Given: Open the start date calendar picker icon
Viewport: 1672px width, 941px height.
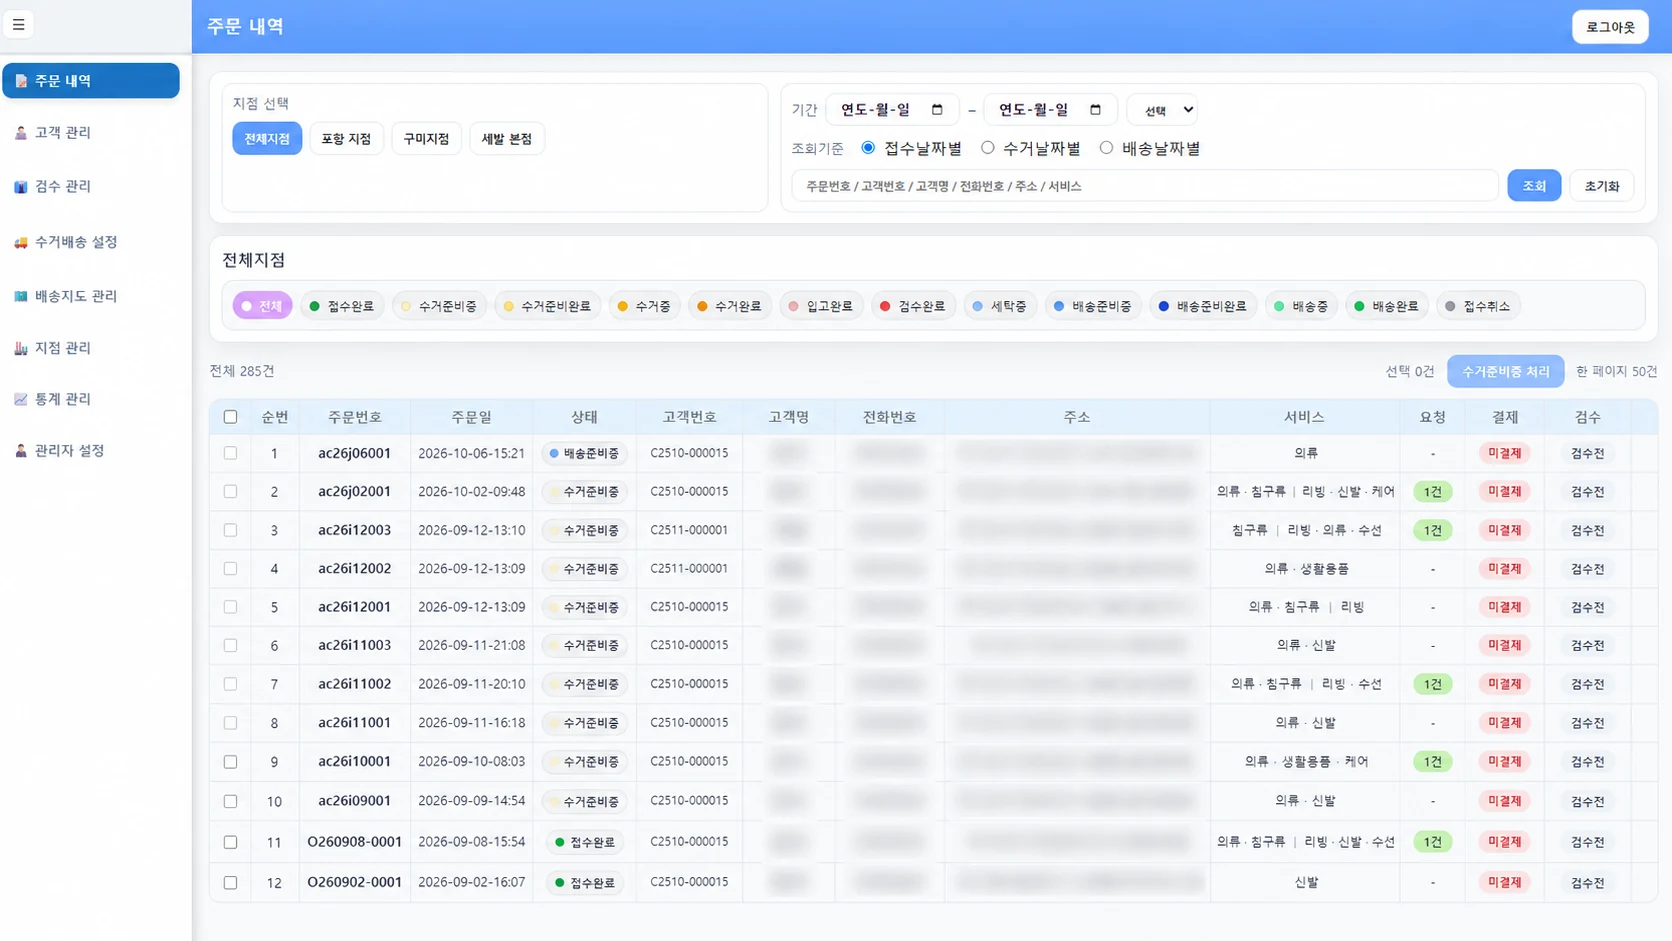Looking at the screenshot, I should coord(937,110).
